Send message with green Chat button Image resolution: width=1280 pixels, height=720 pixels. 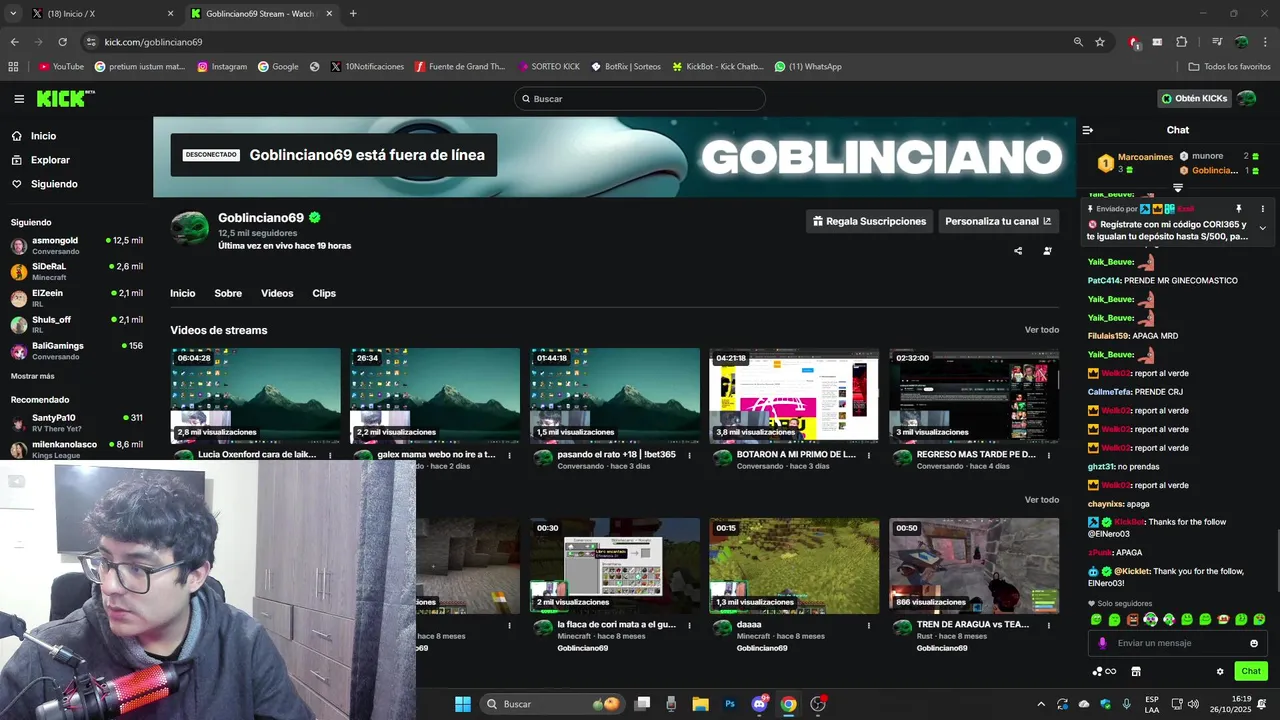tap(1251, 671)
